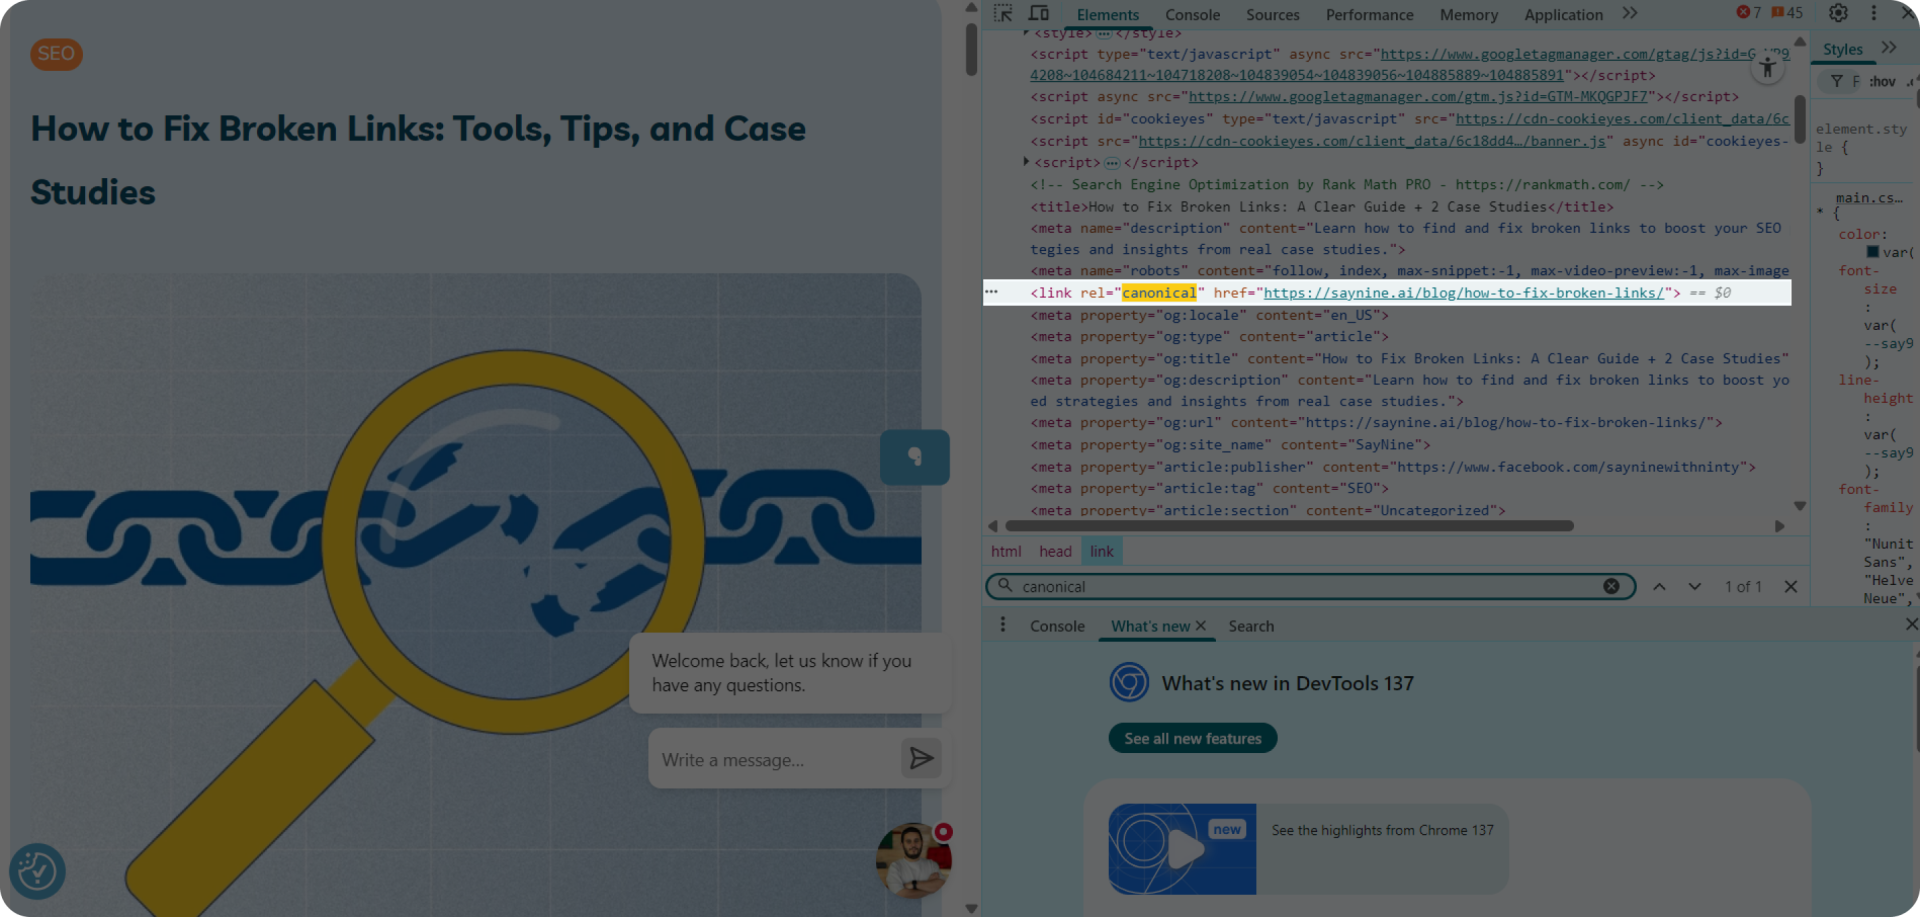Select link in the breadcrumb
The image size is (1920, 917).
pyautogui.click(x=1102, y=551)
